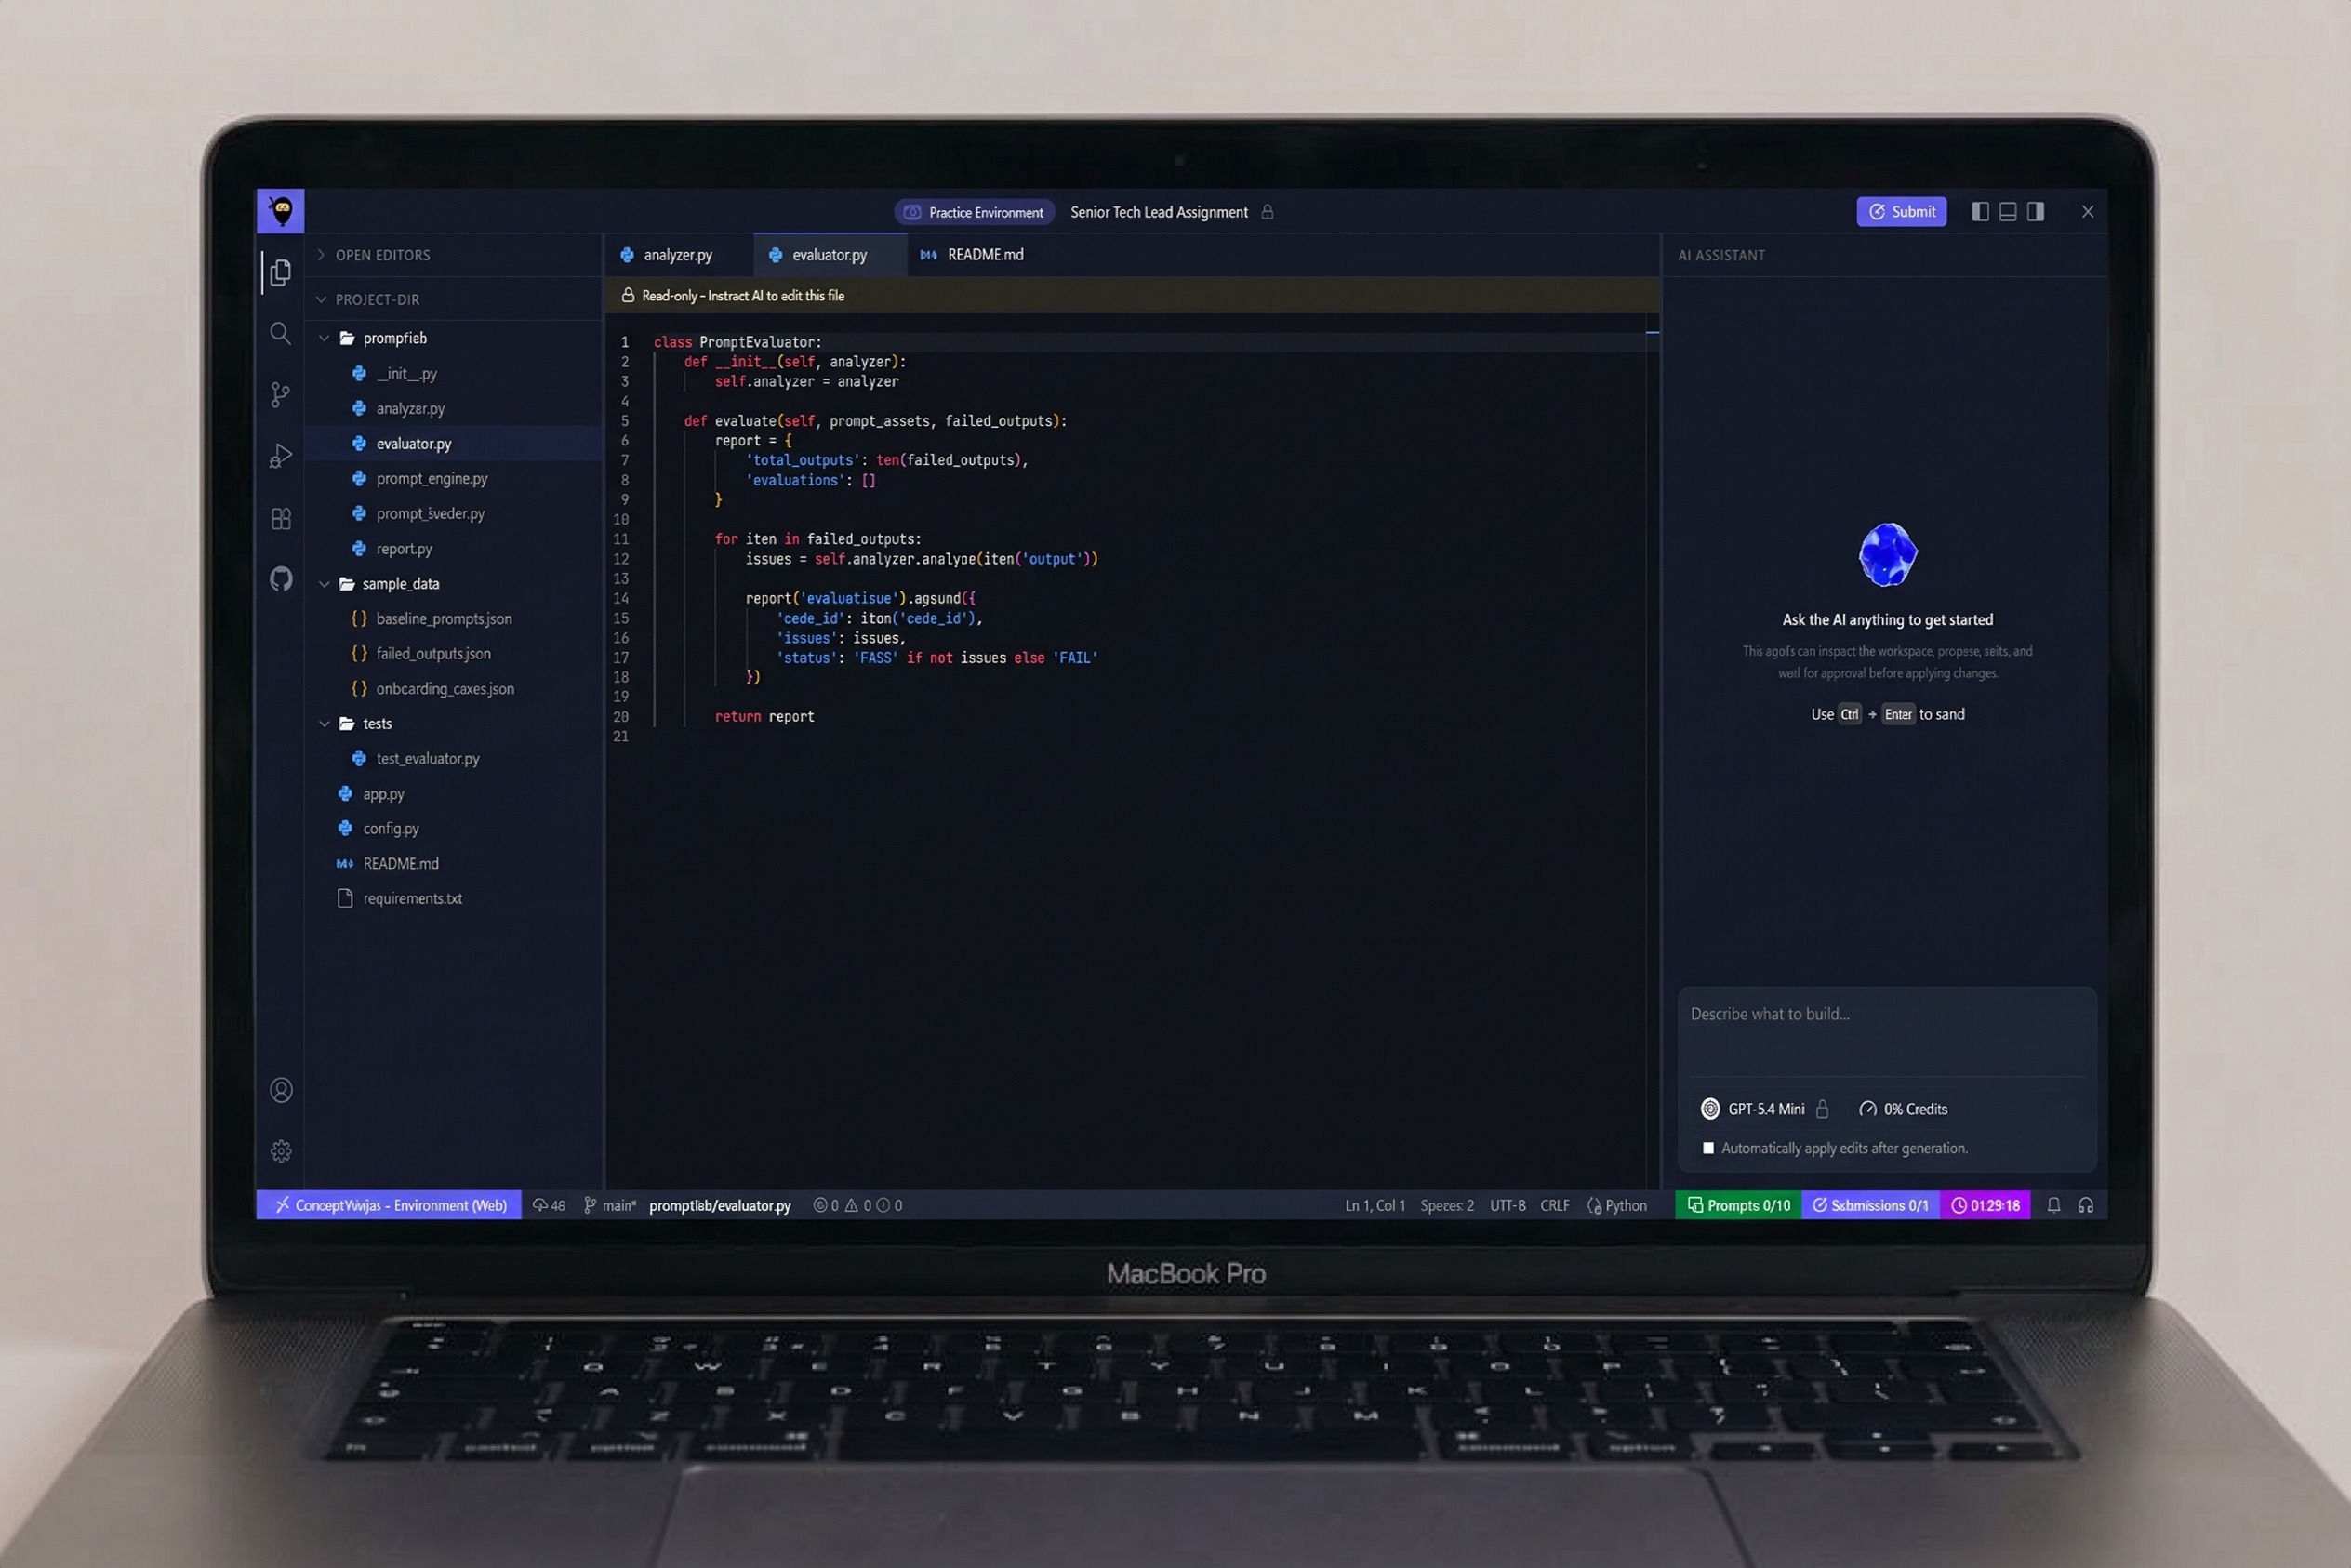
Task: Click the Describe what to build input
Action: point(1886,1031)
